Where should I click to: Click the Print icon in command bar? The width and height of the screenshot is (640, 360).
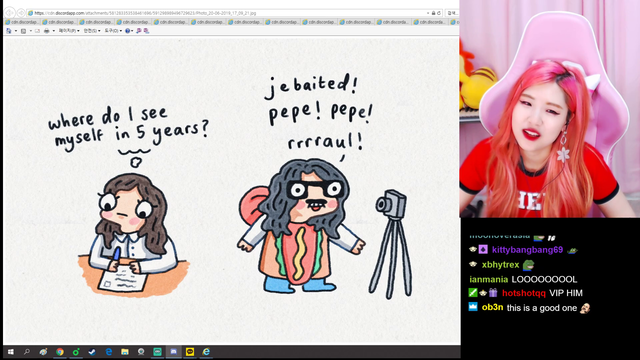click(47, 31)
